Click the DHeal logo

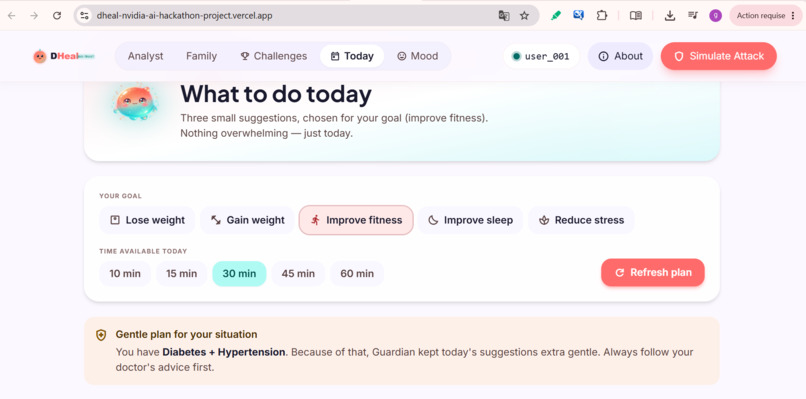(64, 56)
